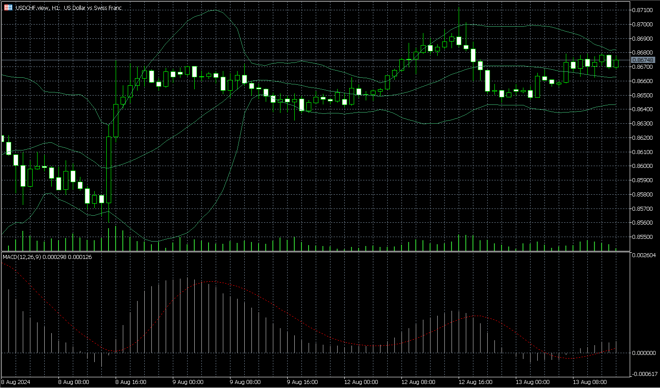
Task: Click the "13 Aug 00:00" time axis label
Action: (532, 382)
